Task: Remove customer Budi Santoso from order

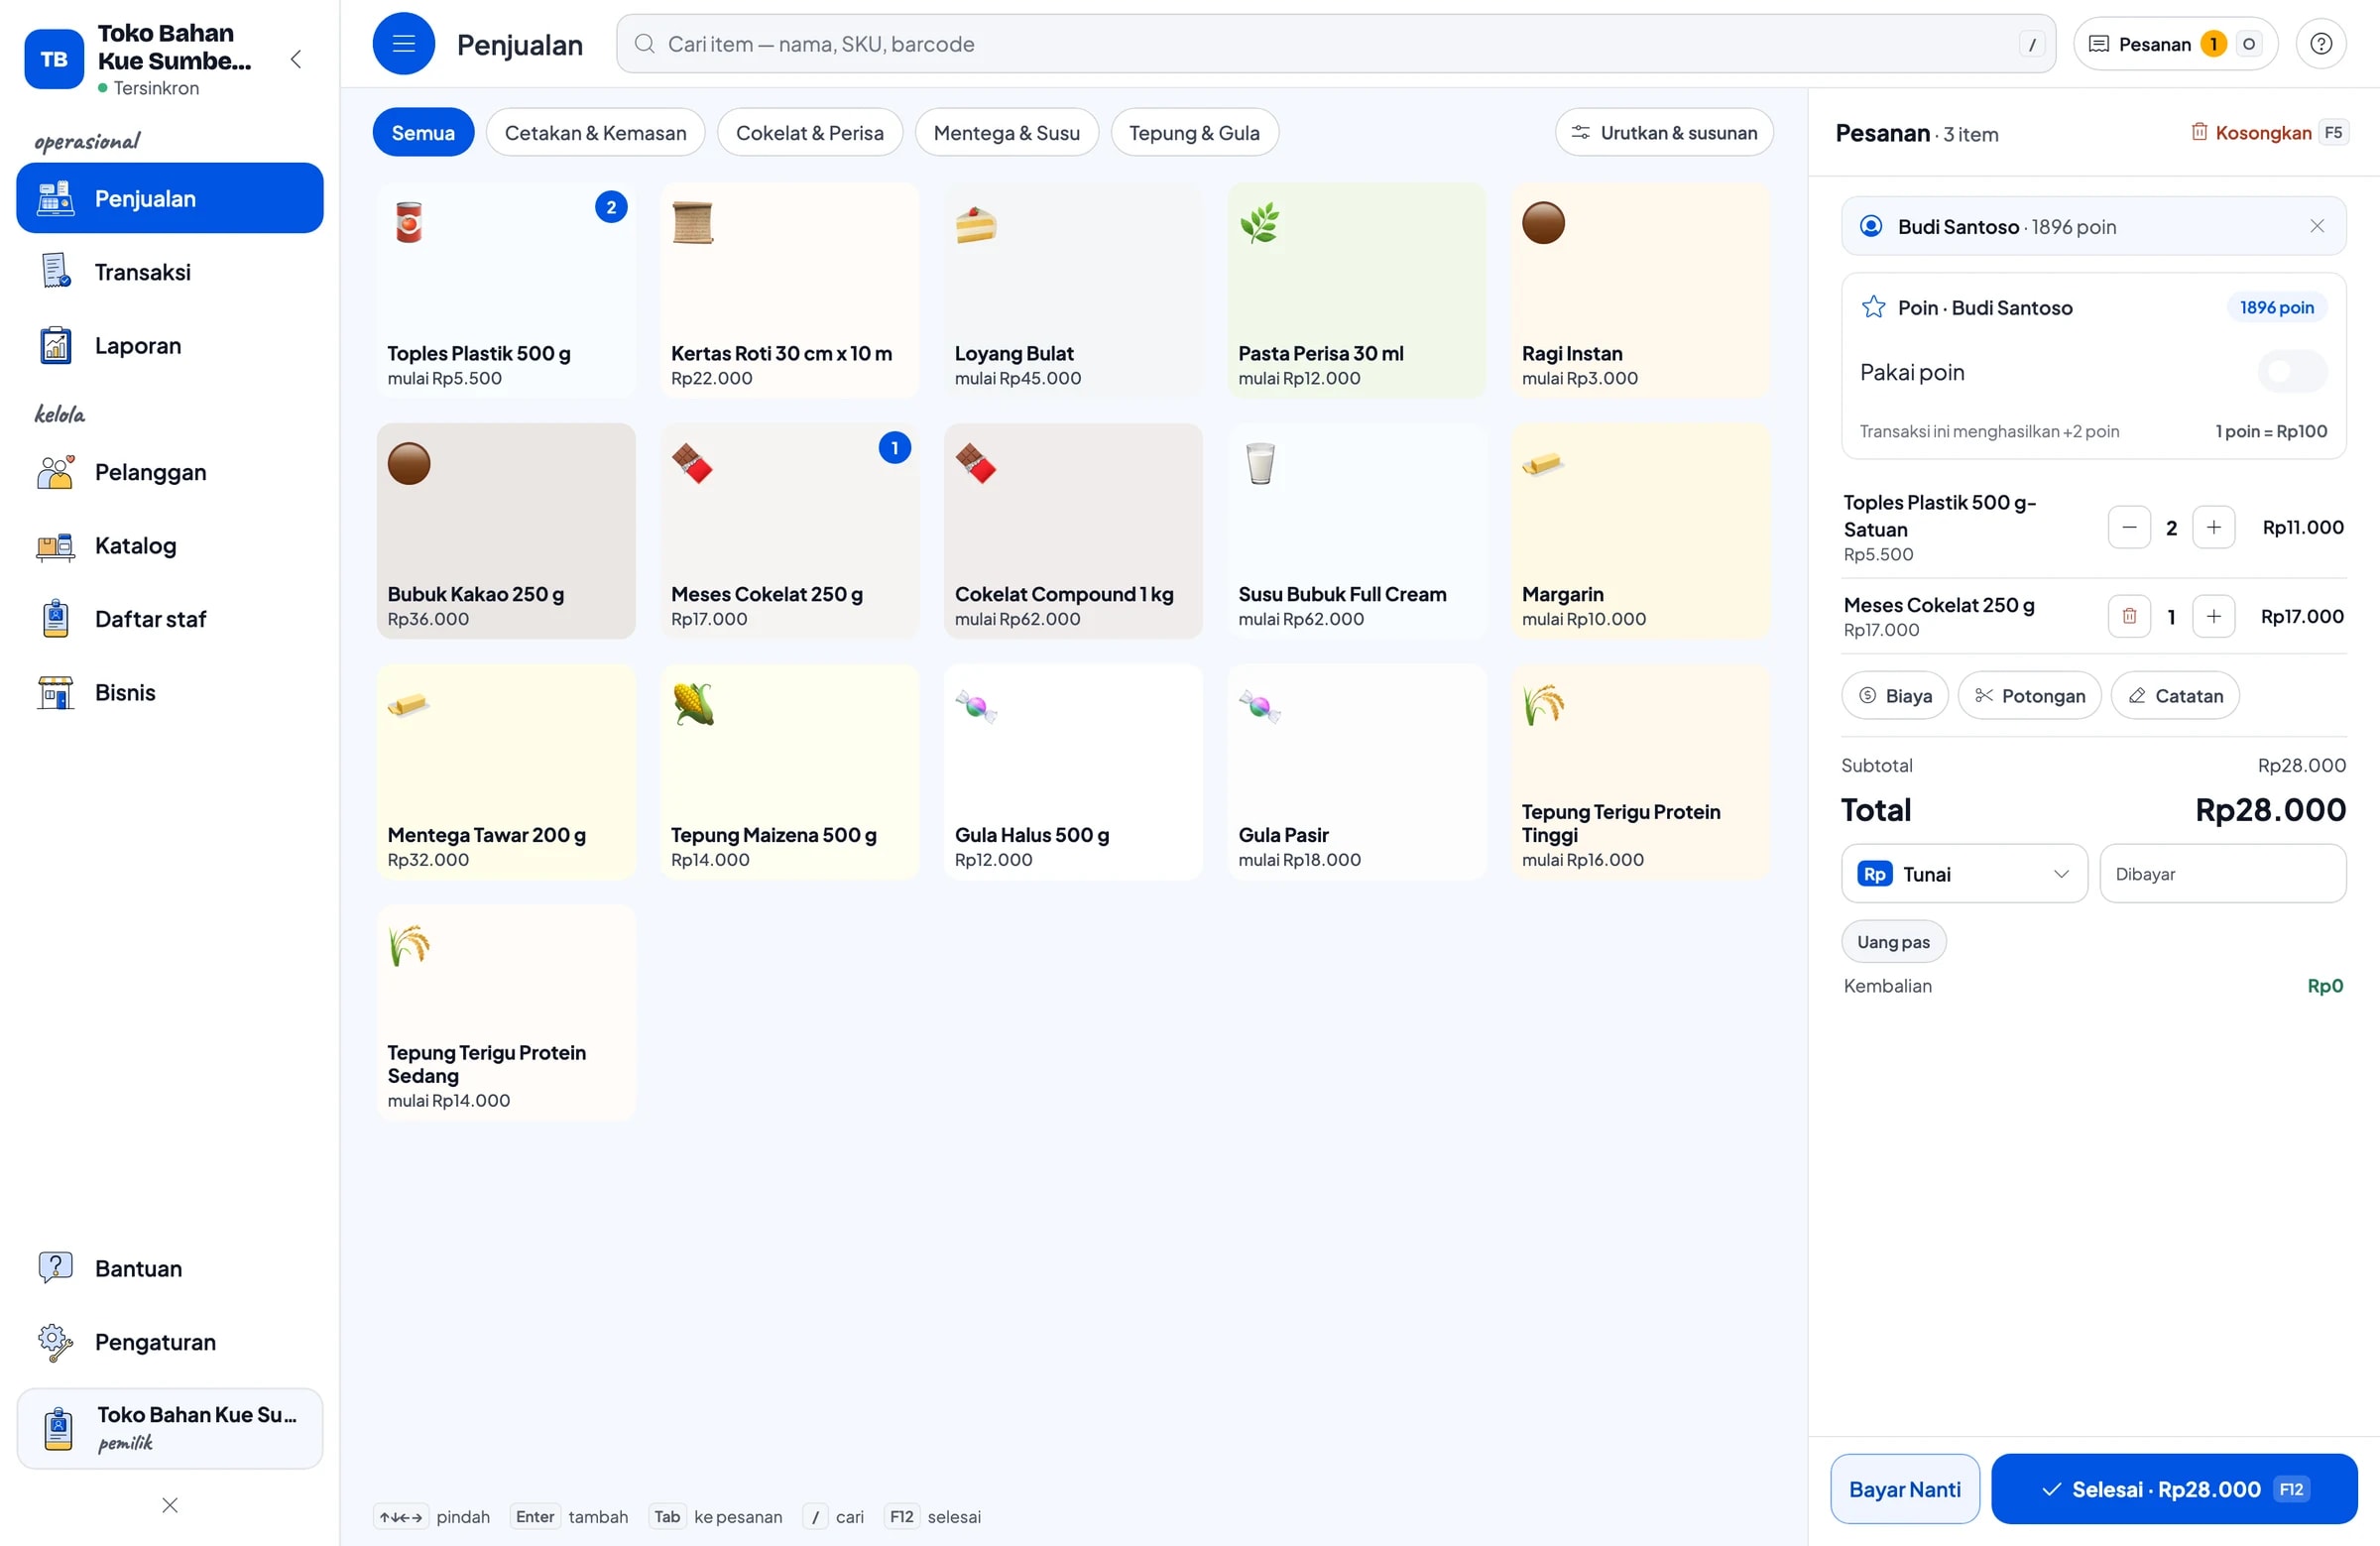Action: pyautogui.click(x=2316, y=226)
